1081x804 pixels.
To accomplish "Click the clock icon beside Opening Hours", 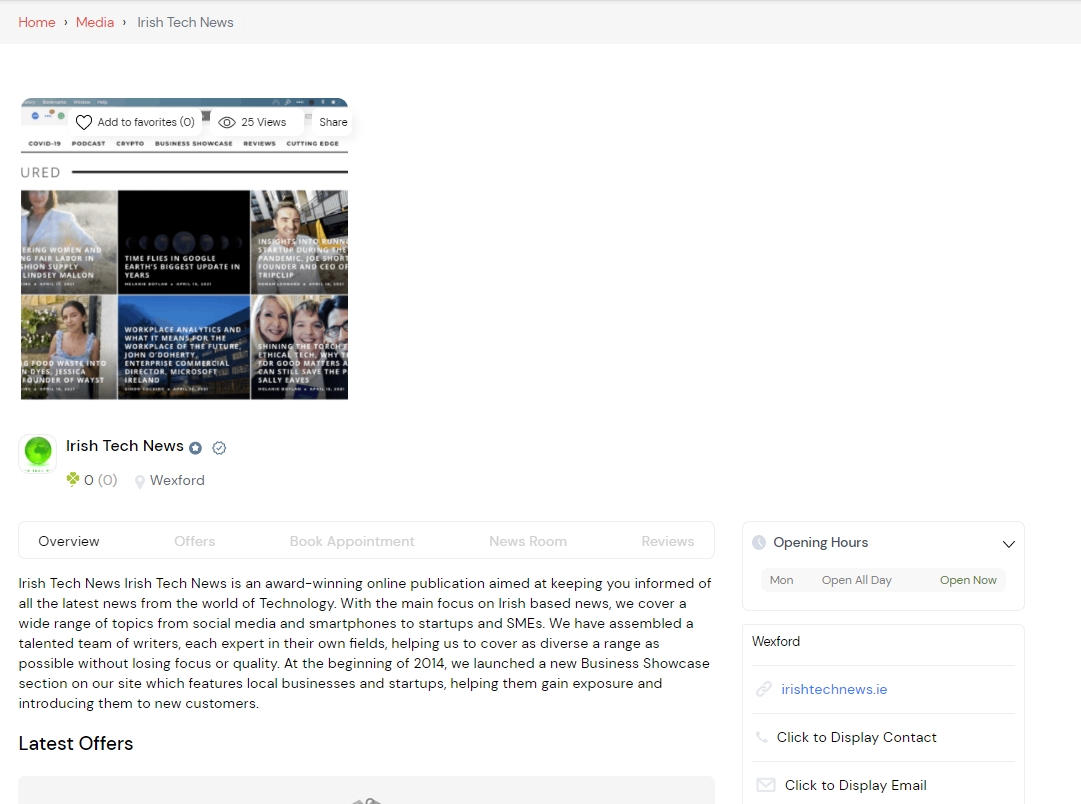I will (760, 542).
